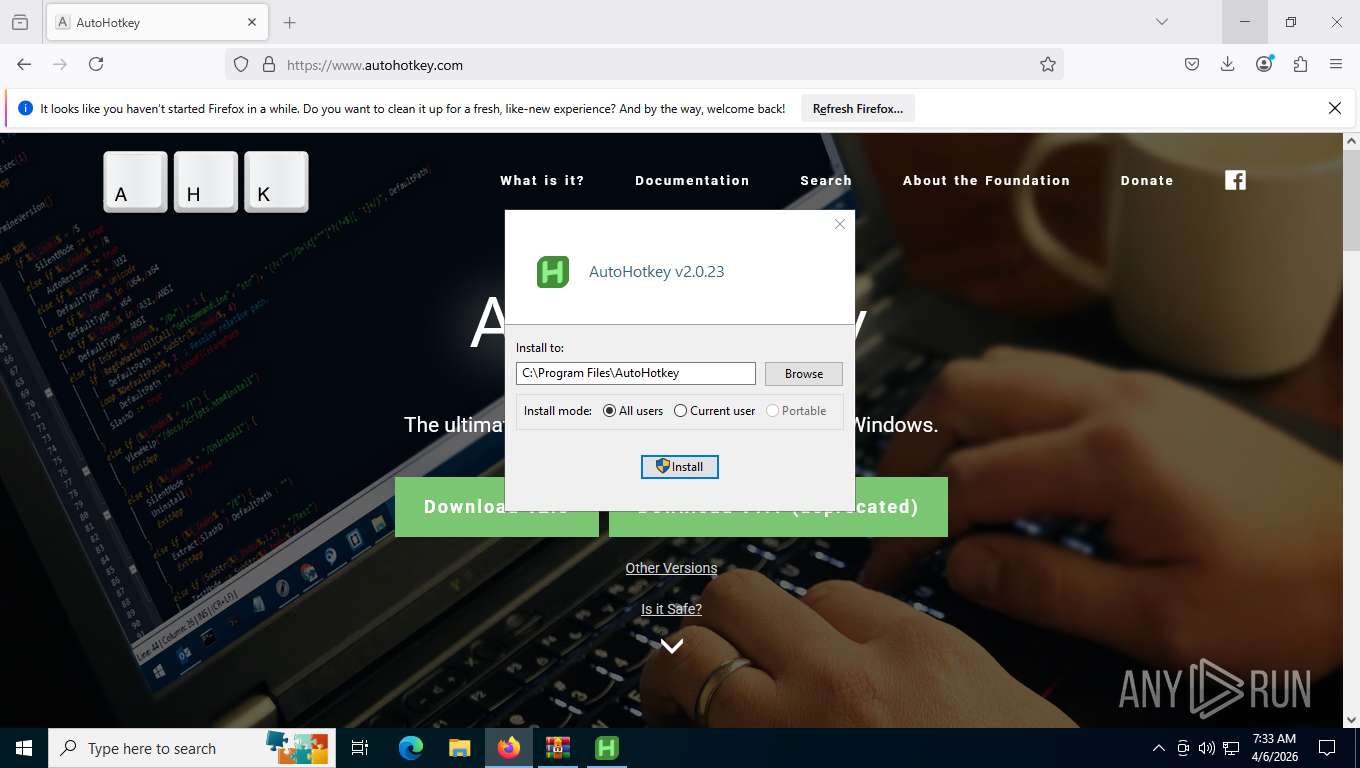The image size is (1360, 768).
Task: Open About the Foundation menu item
Action: pyautogui.click(x=986, y=181)
